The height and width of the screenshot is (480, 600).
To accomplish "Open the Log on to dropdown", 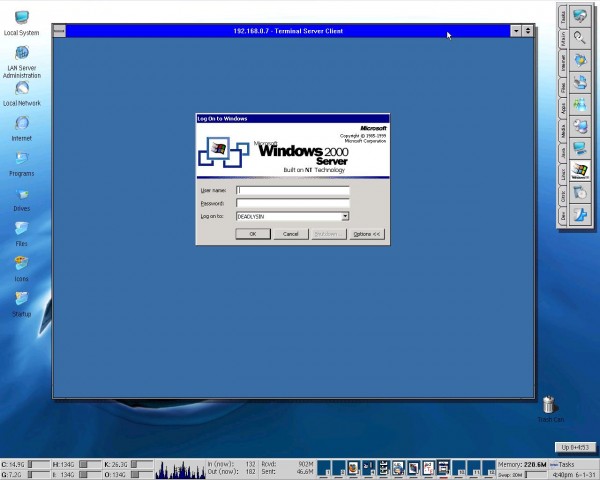I will [345, 216].
